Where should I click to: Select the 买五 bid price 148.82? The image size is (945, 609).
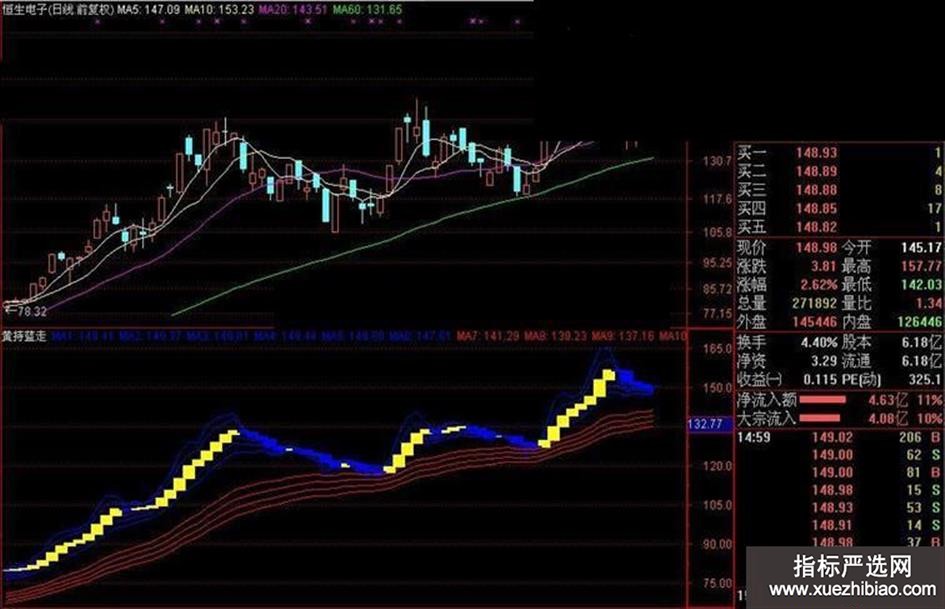pyautogui.click(x=816, y=227)
